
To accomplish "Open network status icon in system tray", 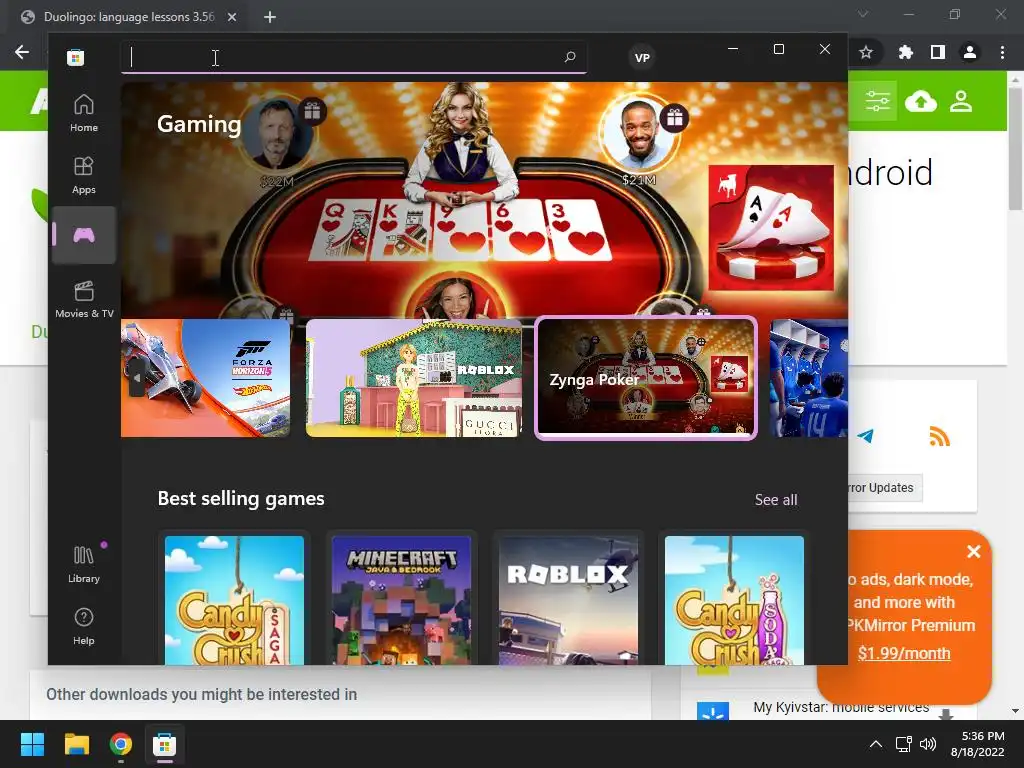I will [904, 744].
